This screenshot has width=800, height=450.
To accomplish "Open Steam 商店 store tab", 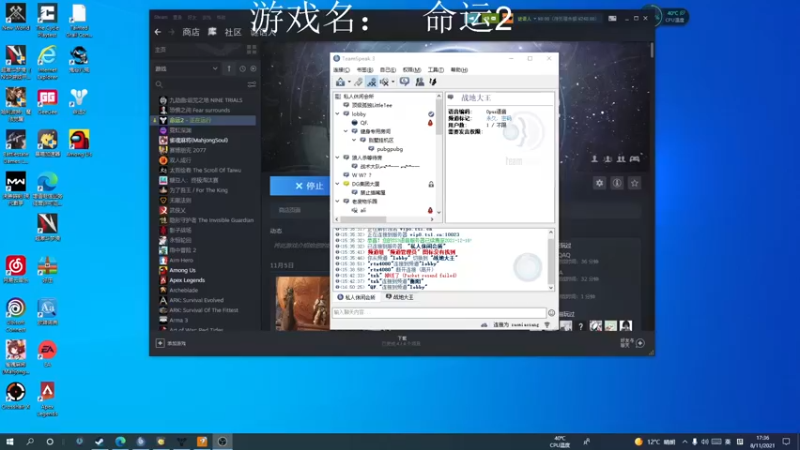I will coord(191,32).
